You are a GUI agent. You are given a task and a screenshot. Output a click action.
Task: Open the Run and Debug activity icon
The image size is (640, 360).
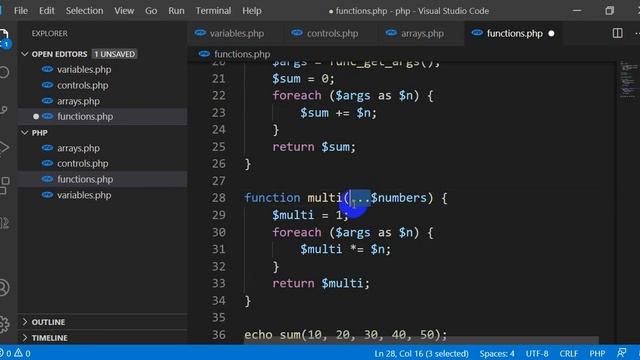(4, 148)
